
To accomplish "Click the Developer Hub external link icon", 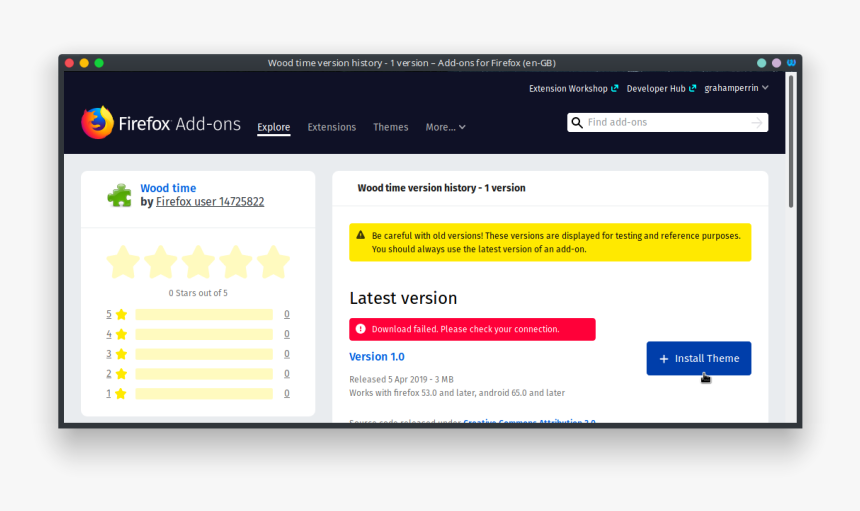I will point(693,88).
